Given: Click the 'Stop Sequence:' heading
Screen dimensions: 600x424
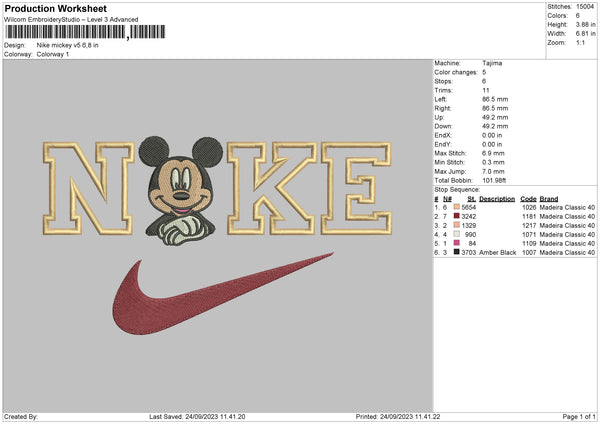Looking at the screenshot, I should click(457, 190).
